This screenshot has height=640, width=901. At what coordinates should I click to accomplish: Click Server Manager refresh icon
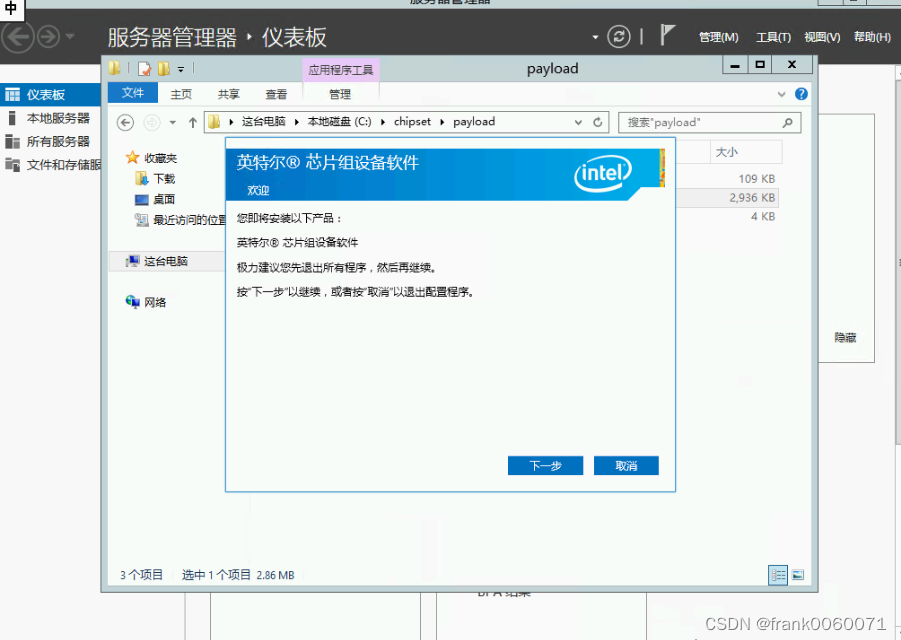[619, 37]
